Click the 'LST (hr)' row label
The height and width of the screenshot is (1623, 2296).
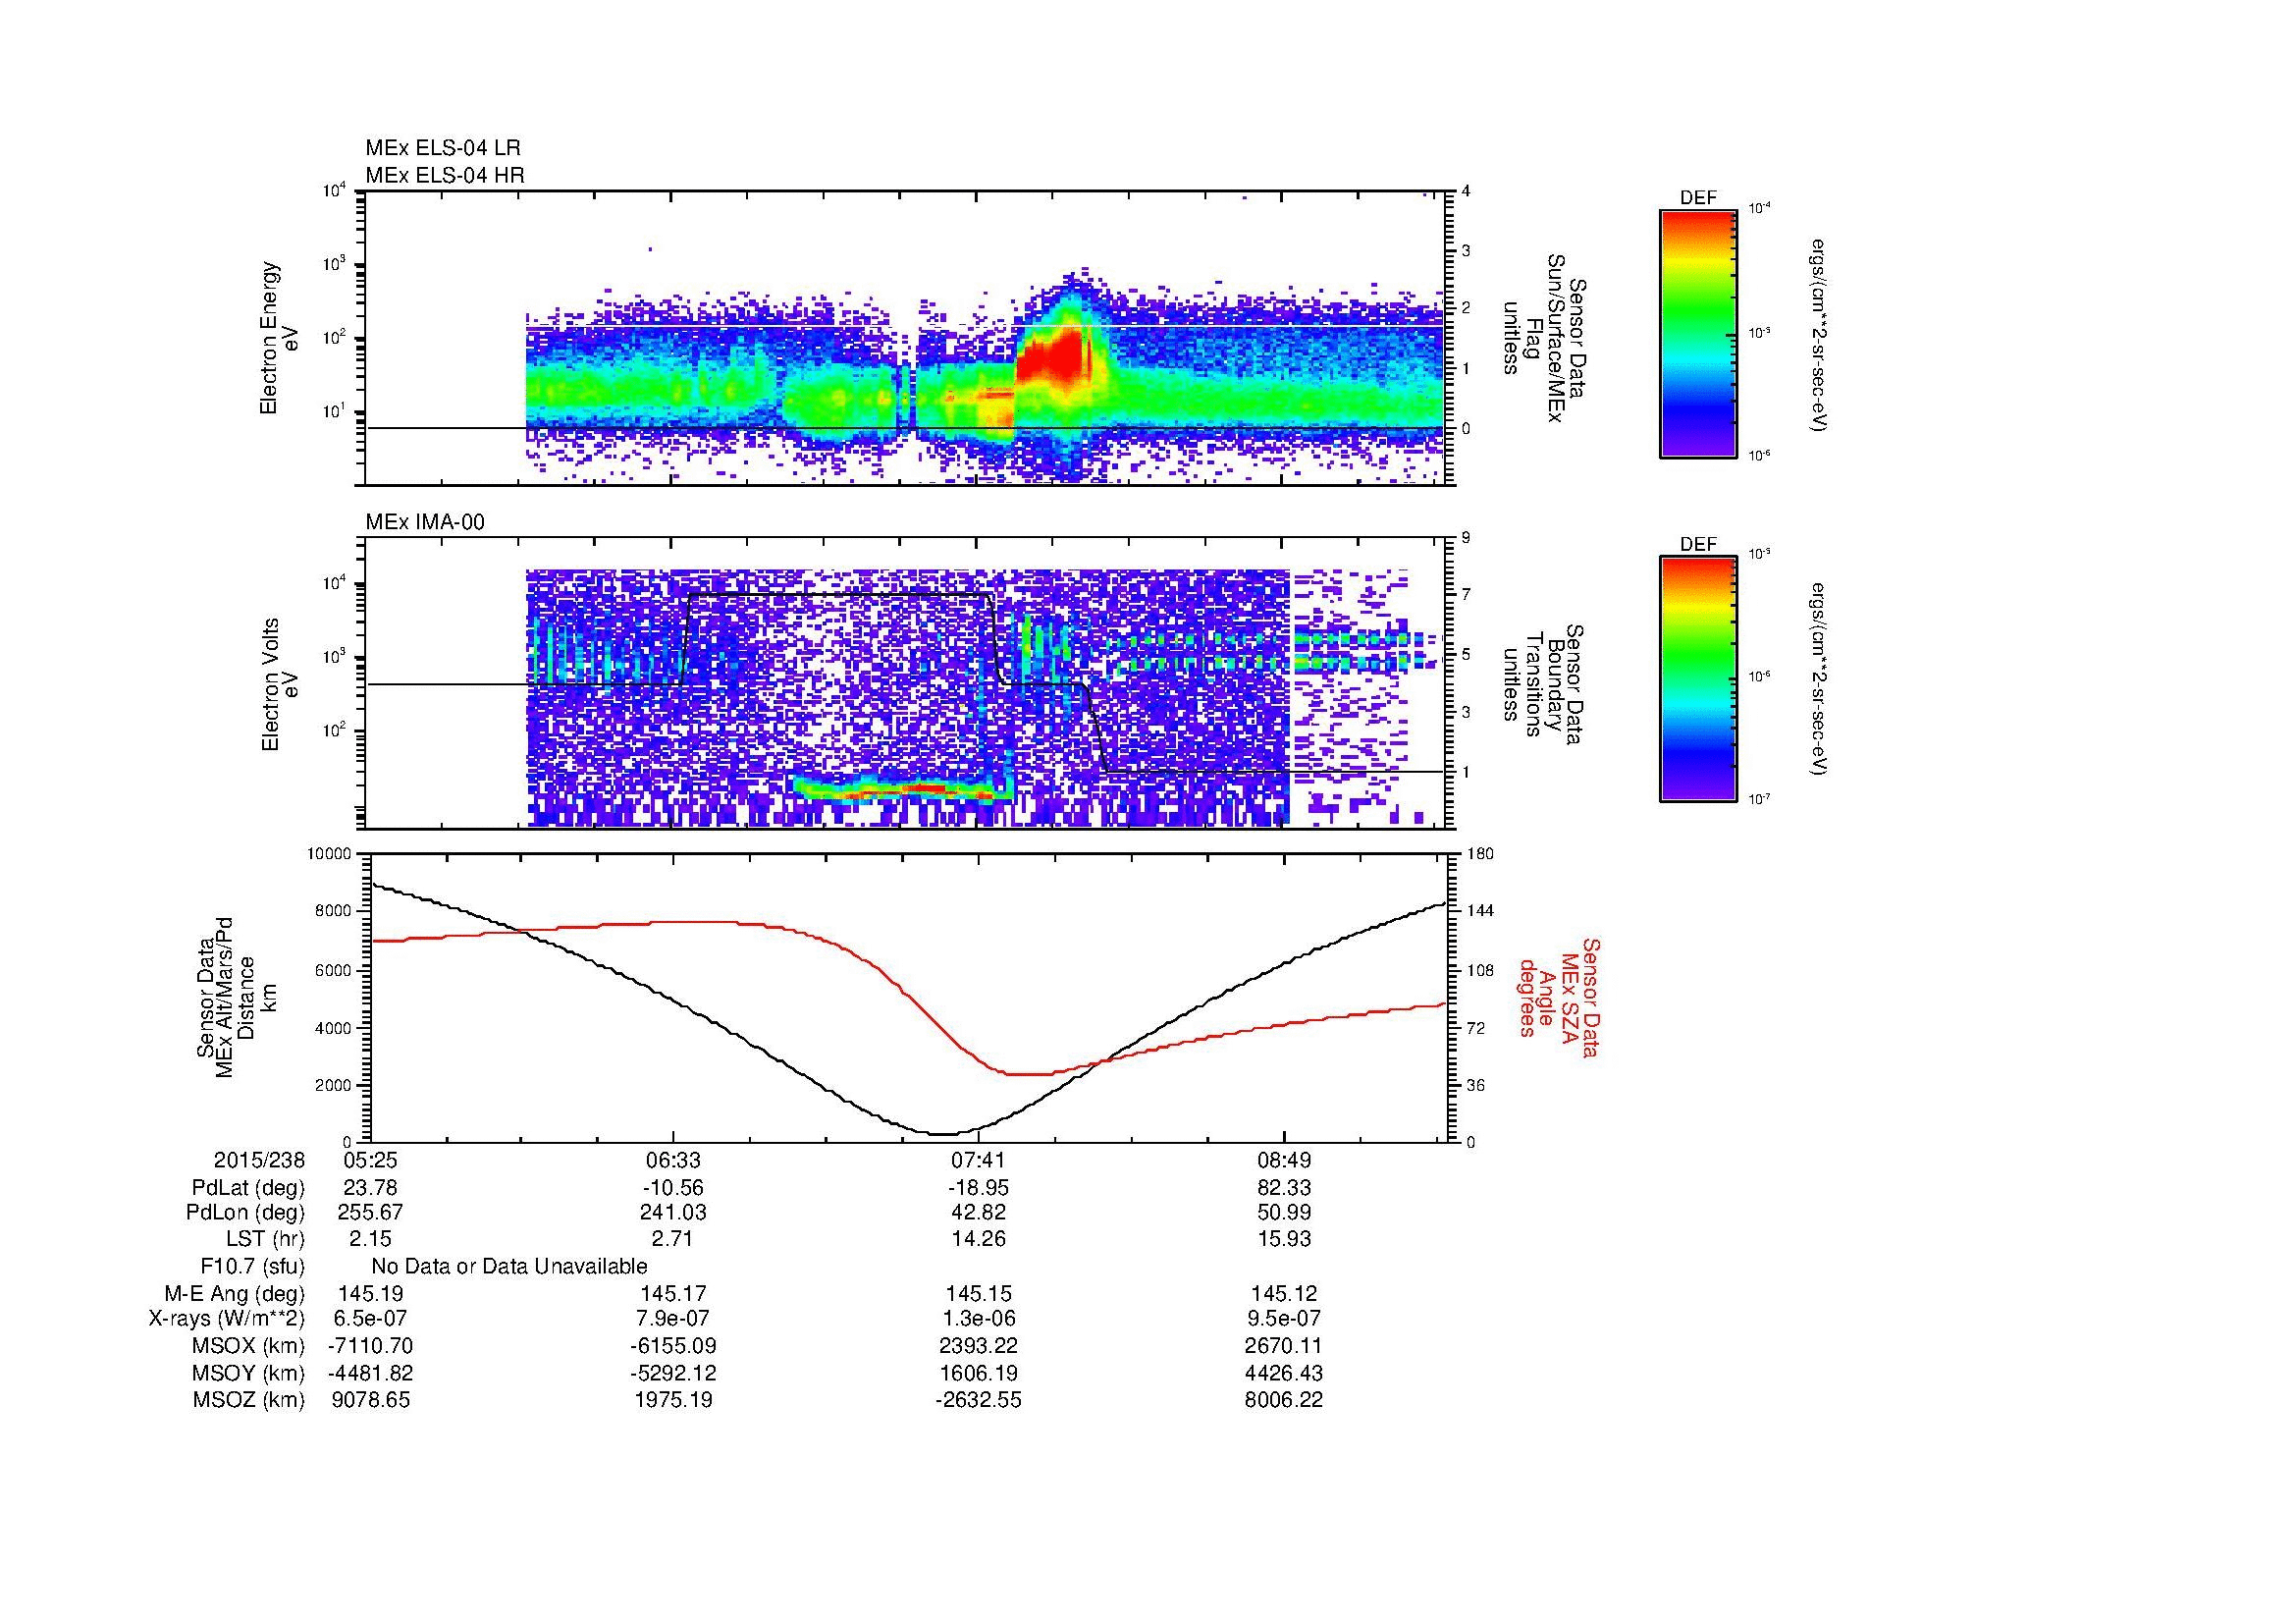pyautogui.click(x=265, y=1239)
